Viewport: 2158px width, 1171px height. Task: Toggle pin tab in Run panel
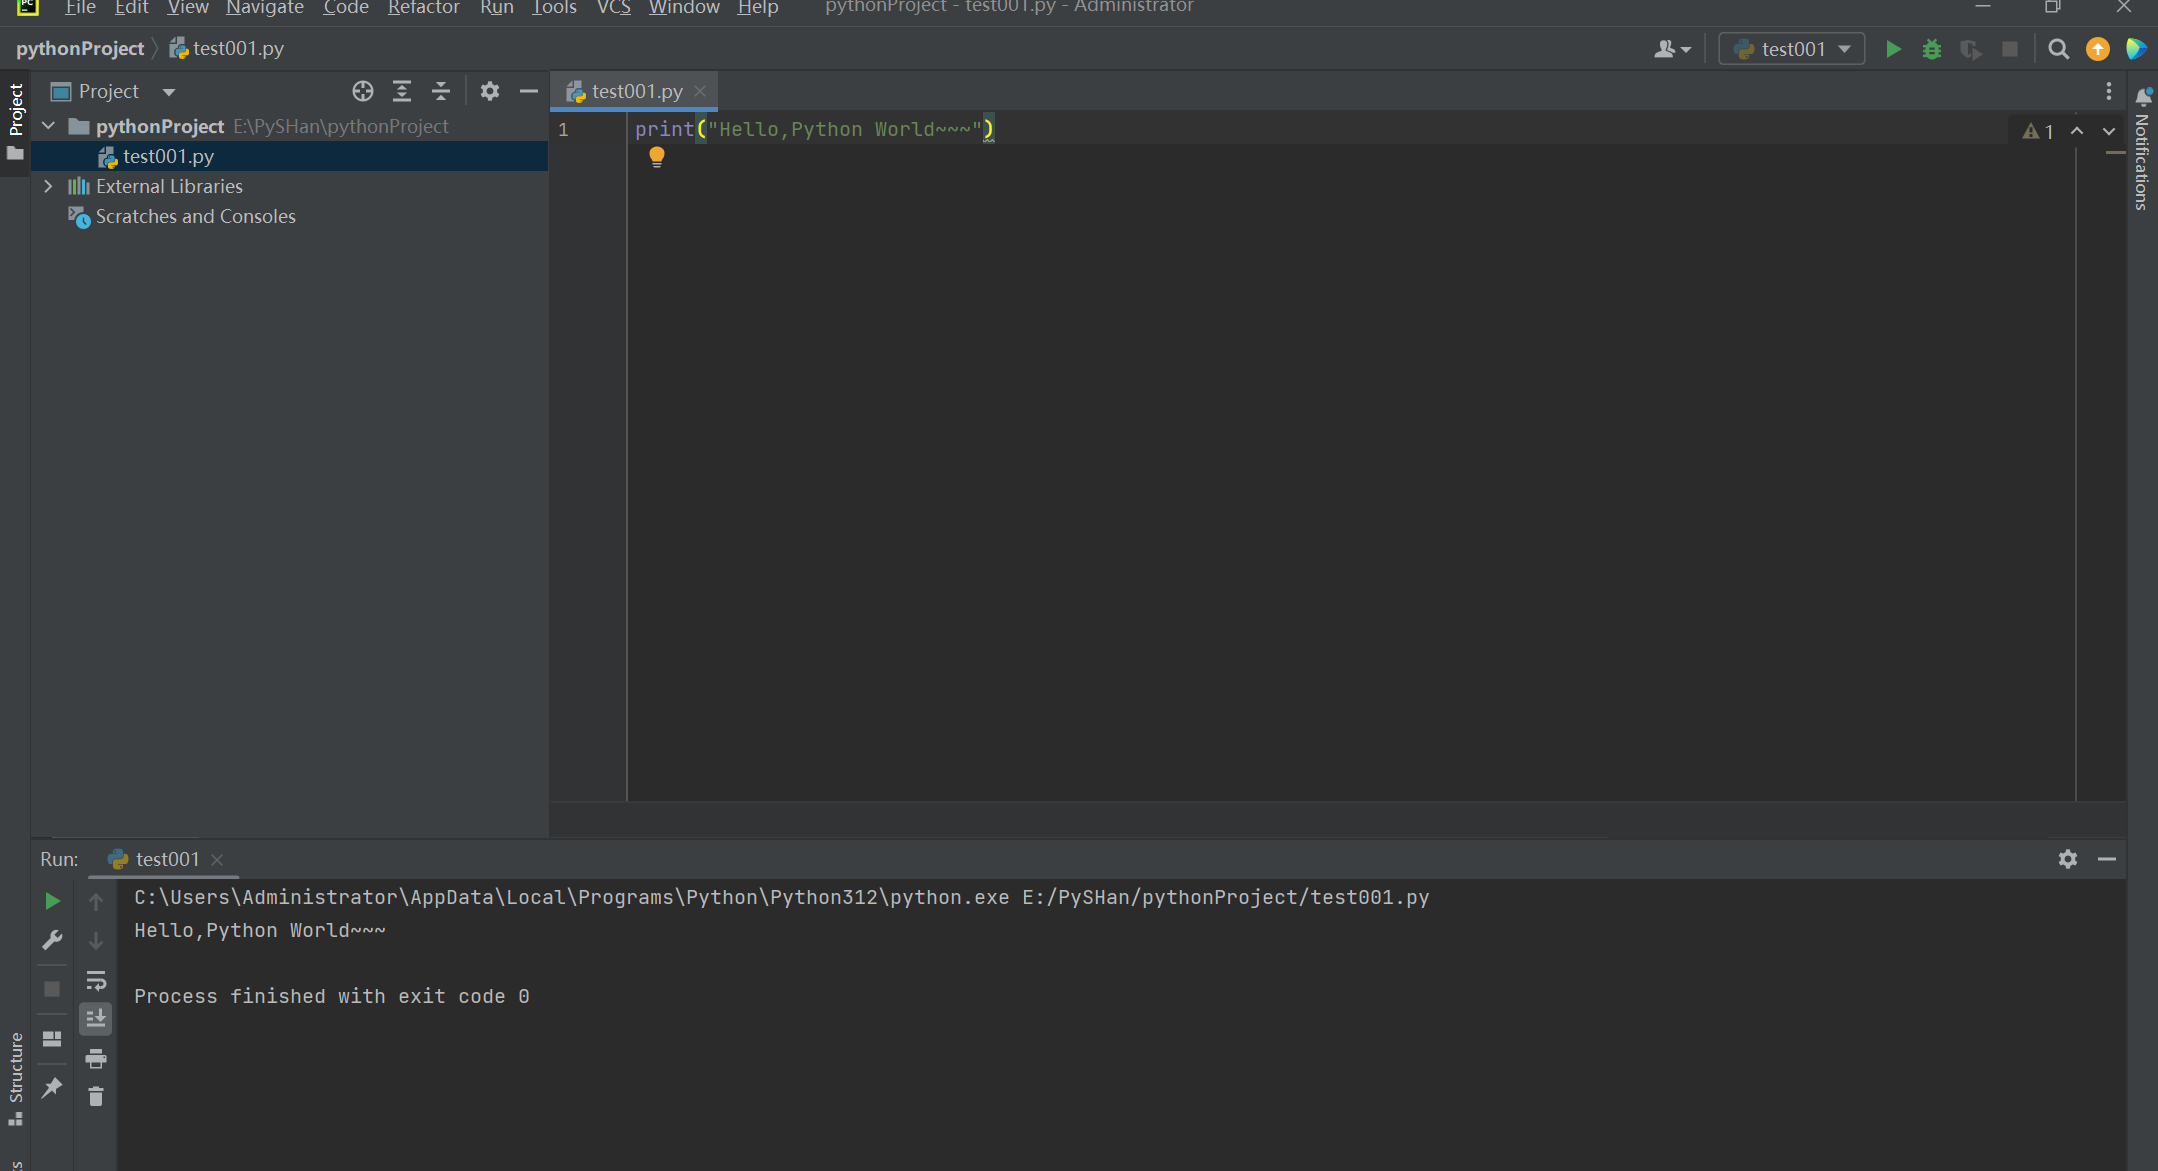click(52, 1087)
